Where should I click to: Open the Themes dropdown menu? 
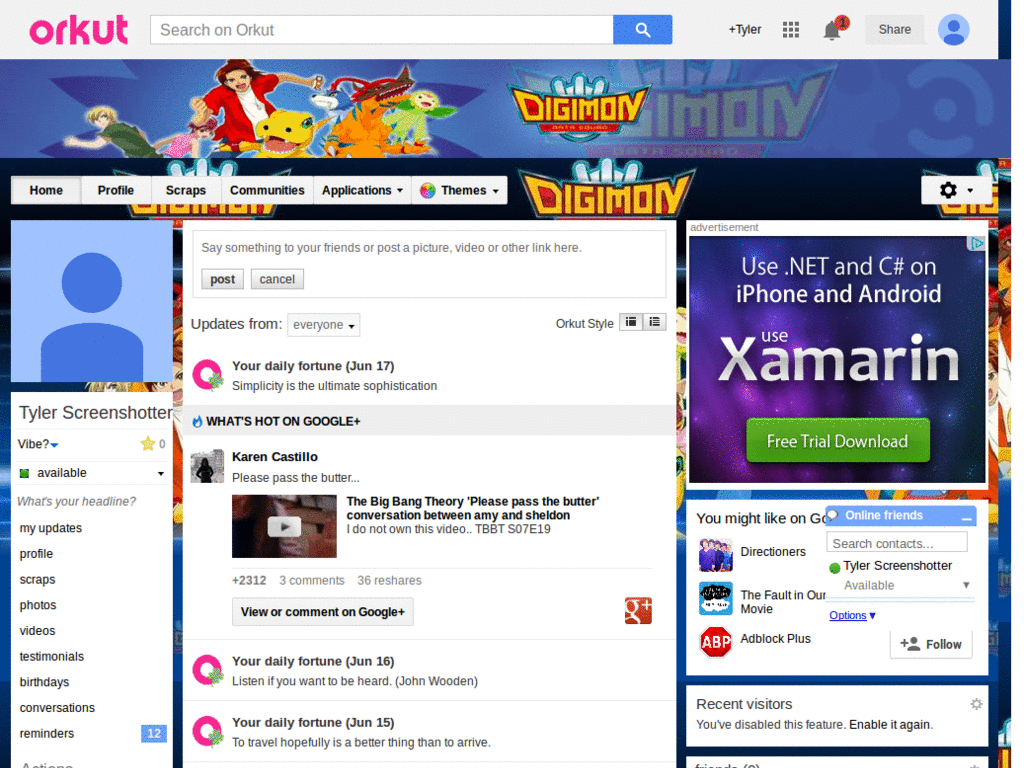pyautogui.click(x=460, y=191)
